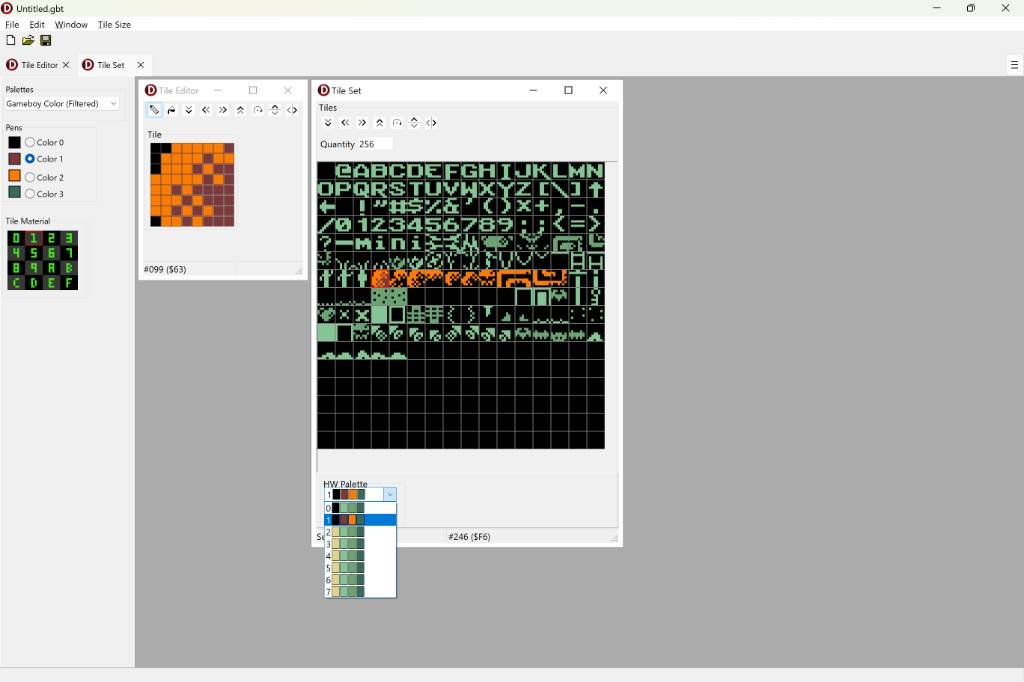1024x682 pixels.
Task: Flip tiles vertically in Tile Set toolbar
Action: tap(414, 122)
